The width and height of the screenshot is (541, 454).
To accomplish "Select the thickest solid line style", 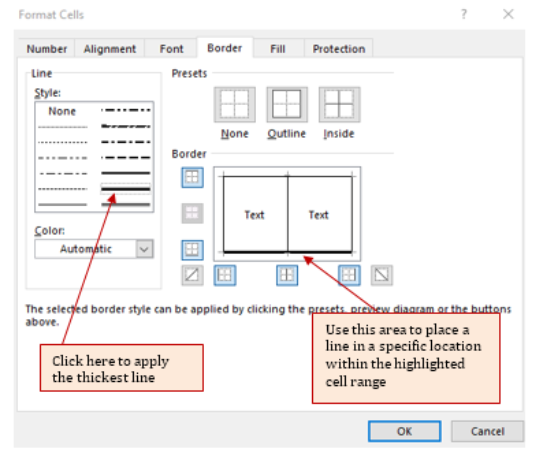I will point(126,189).
